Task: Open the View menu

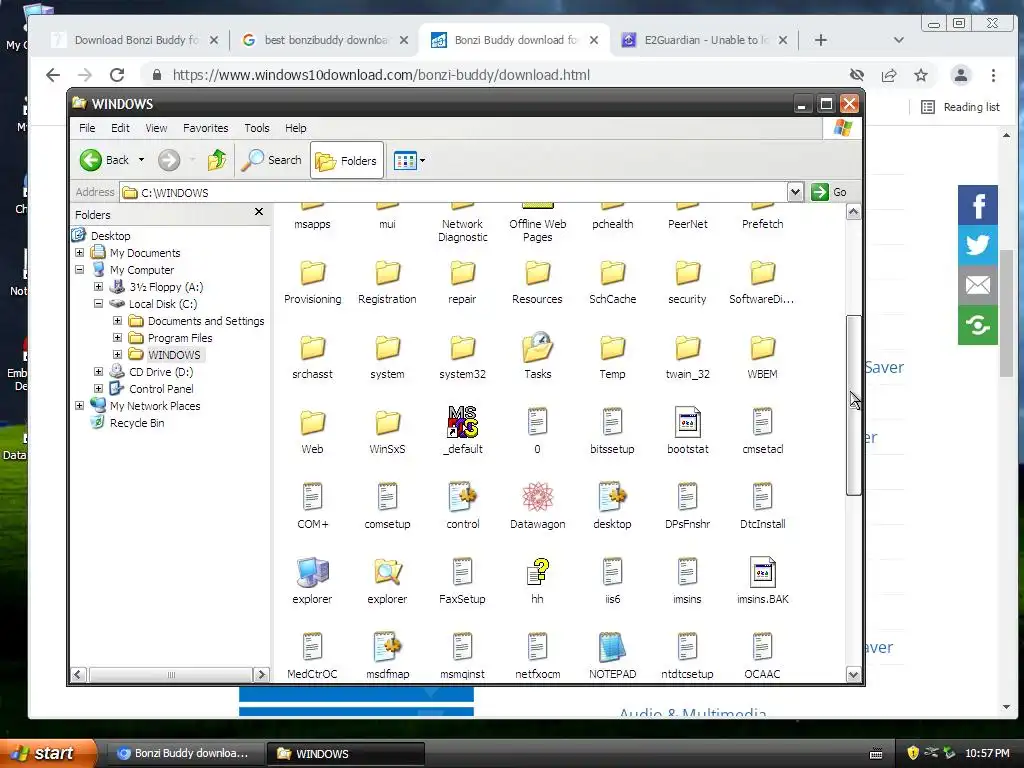Action: pyautogui.click(x=156, y=128)
